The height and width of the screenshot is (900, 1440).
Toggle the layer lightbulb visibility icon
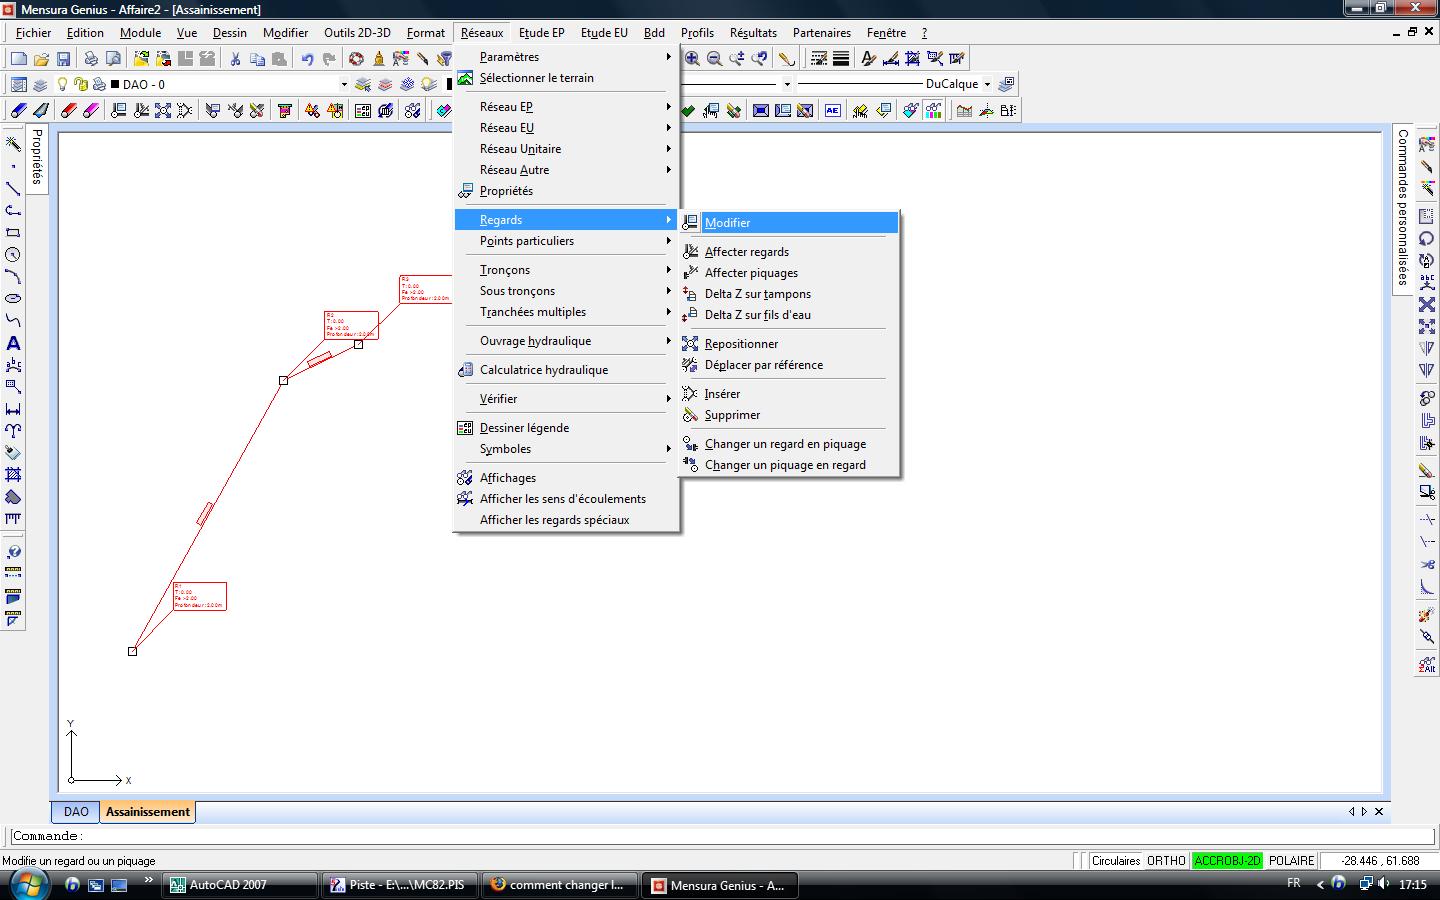point(63,85)
